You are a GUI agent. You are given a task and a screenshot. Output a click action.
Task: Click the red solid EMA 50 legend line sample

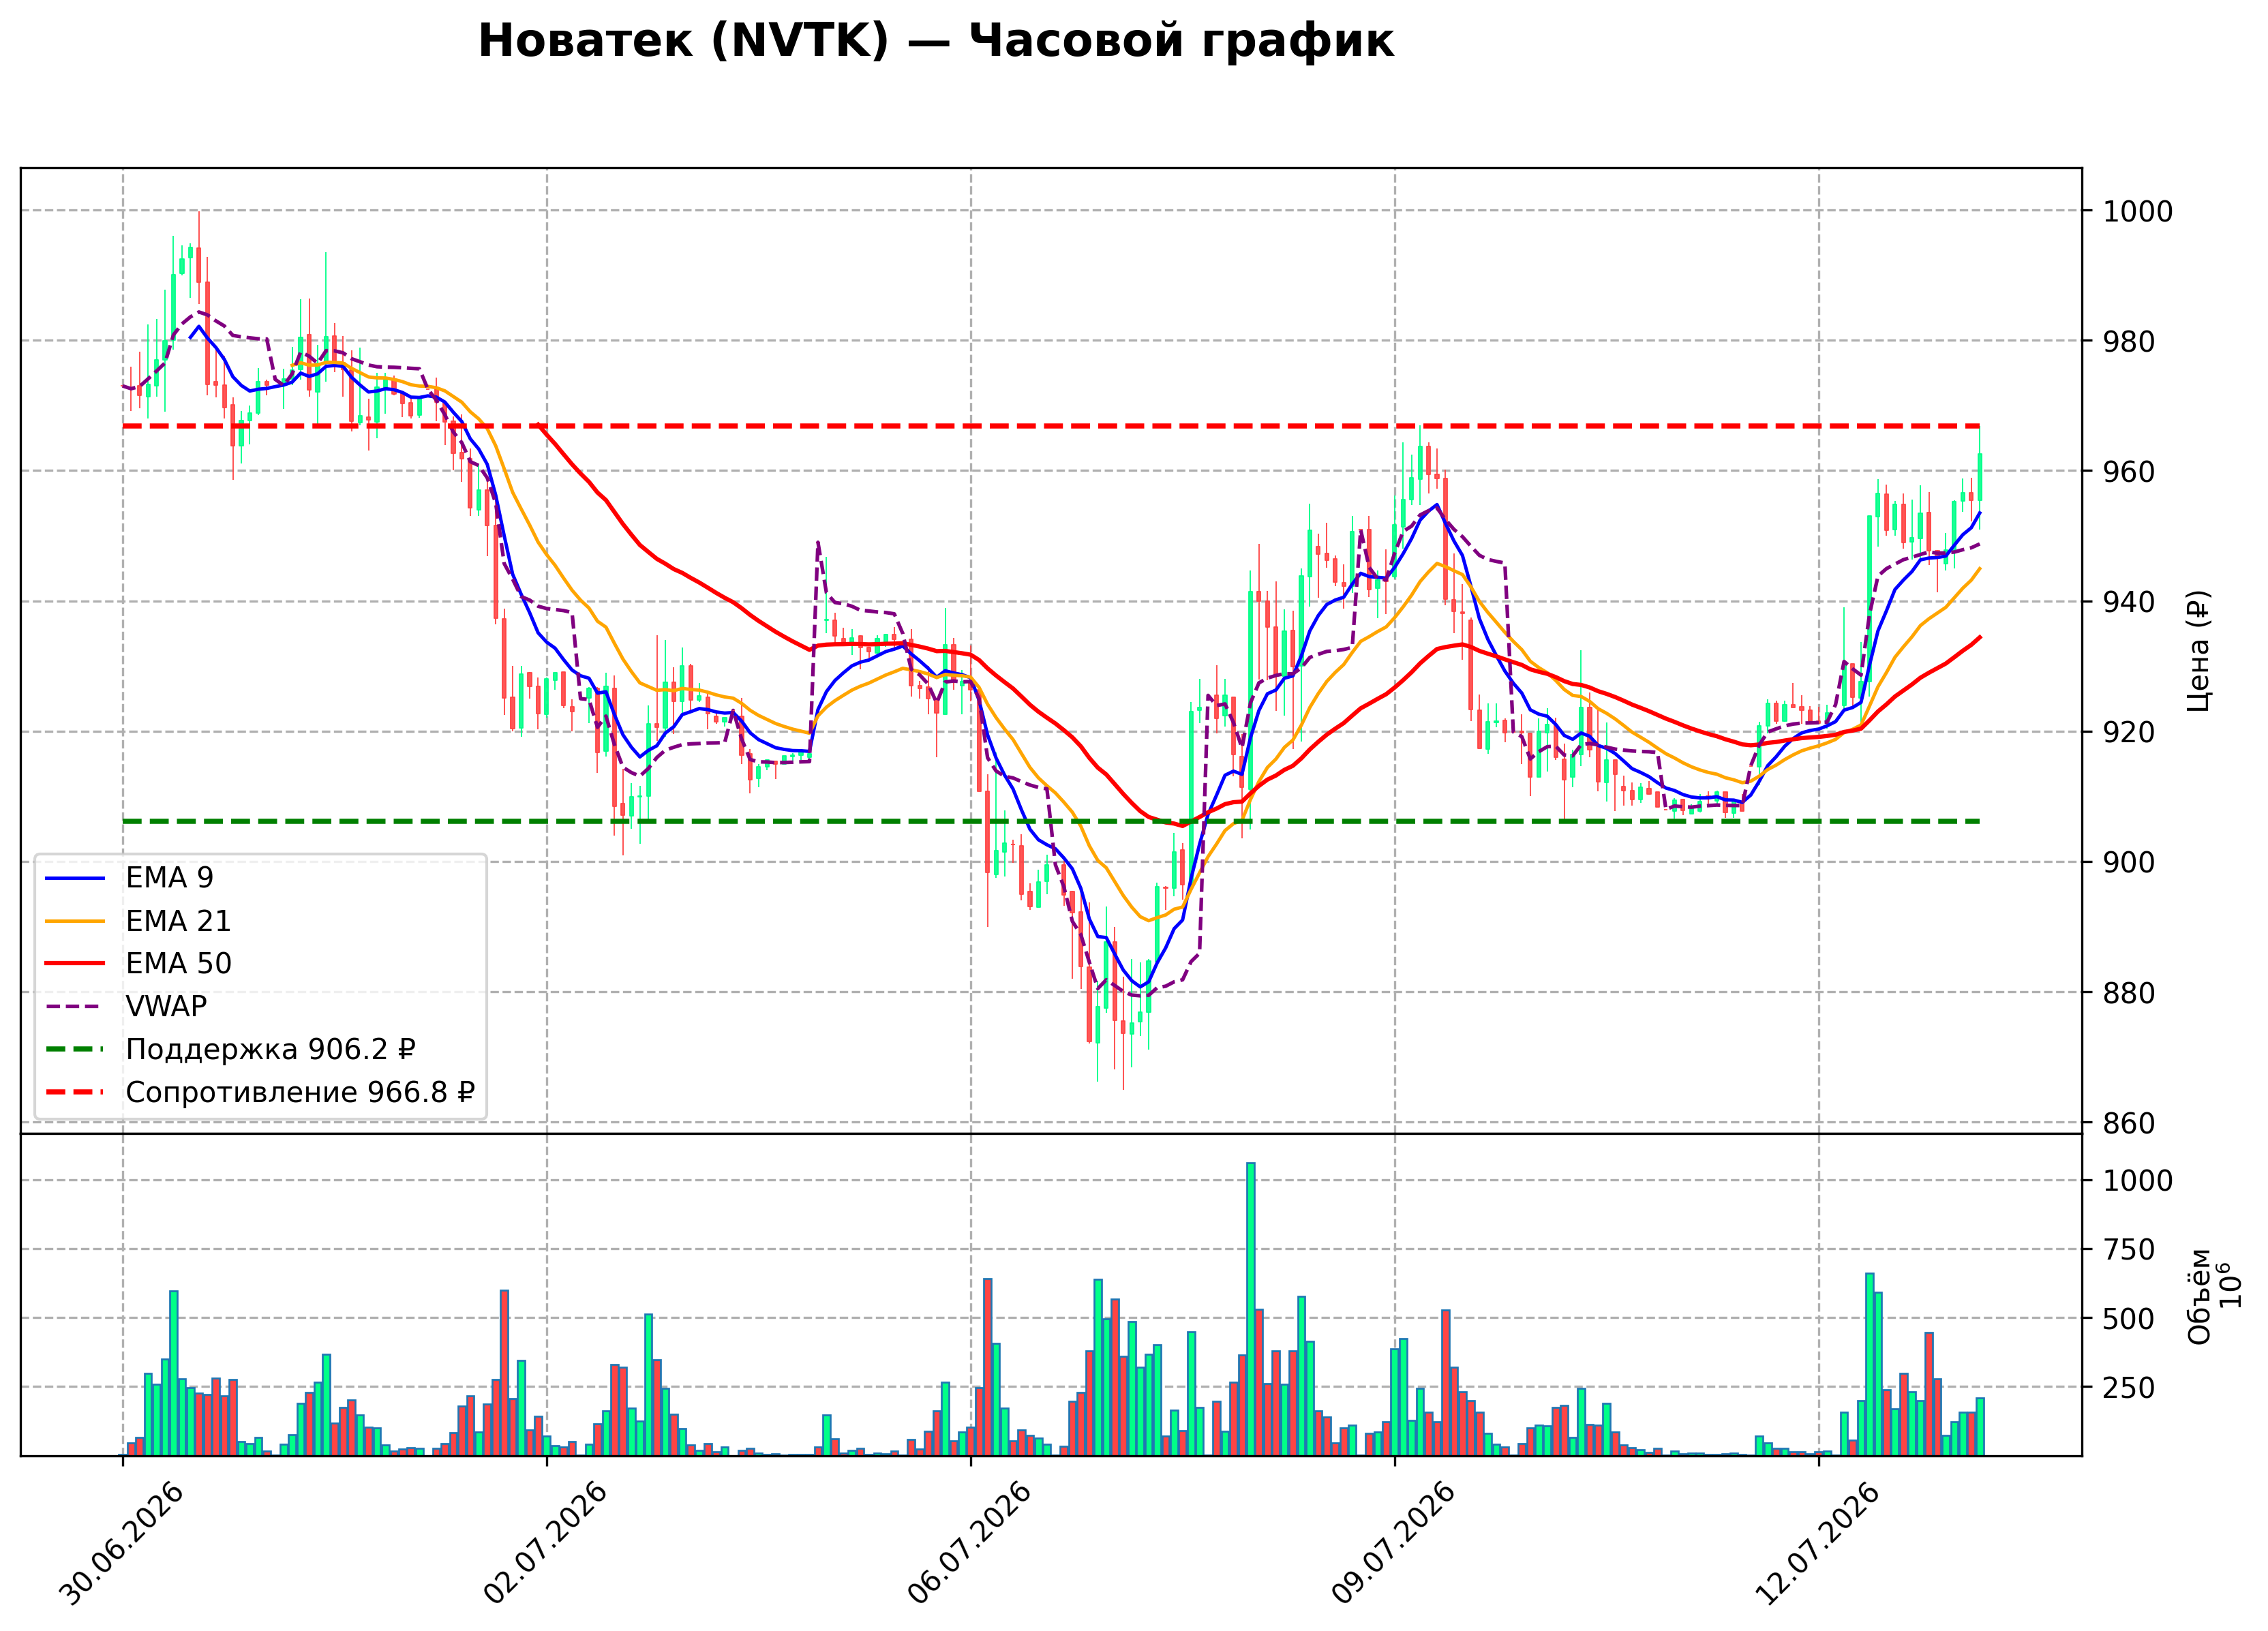coord(75,964)
